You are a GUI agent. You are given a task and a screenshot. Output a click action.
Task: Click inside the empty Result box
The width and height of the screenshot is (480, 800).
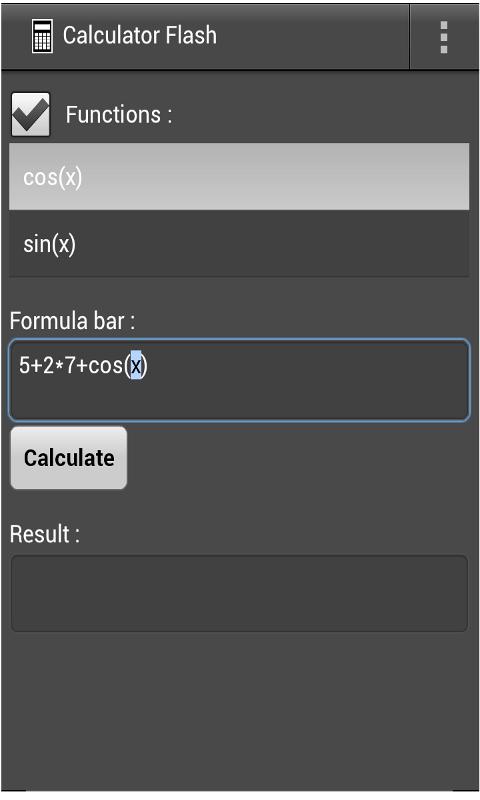pos(239,593)
